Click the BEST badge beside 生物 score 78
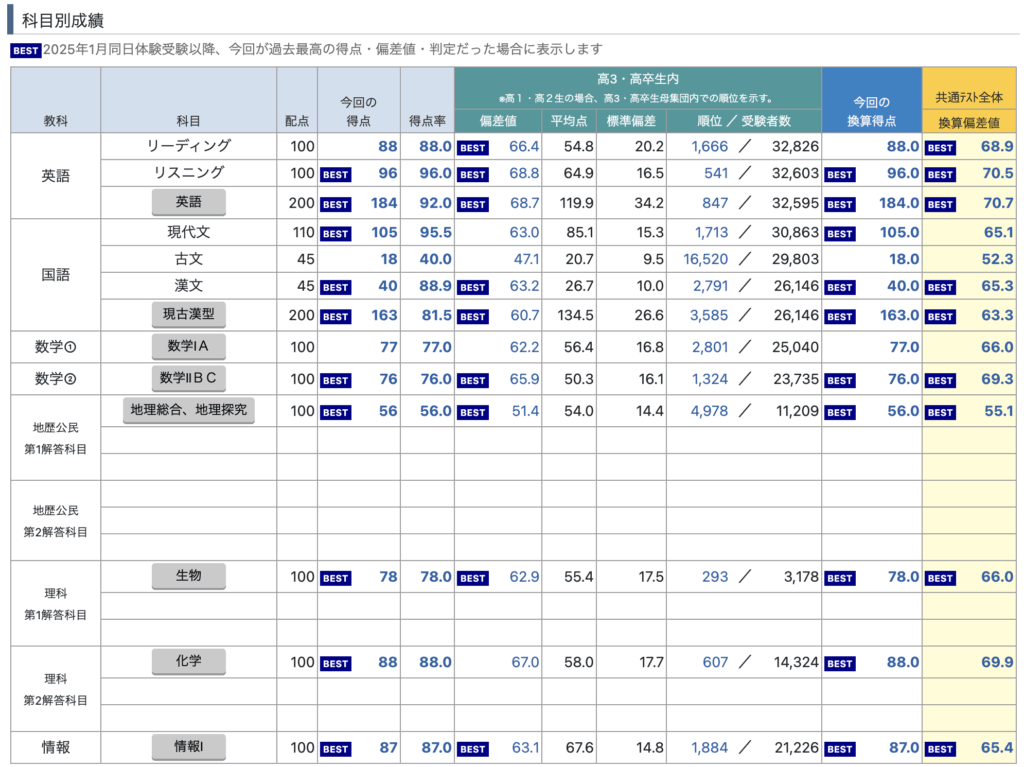The height and width of the screenshot is (767, 1024). pos(335,578)
